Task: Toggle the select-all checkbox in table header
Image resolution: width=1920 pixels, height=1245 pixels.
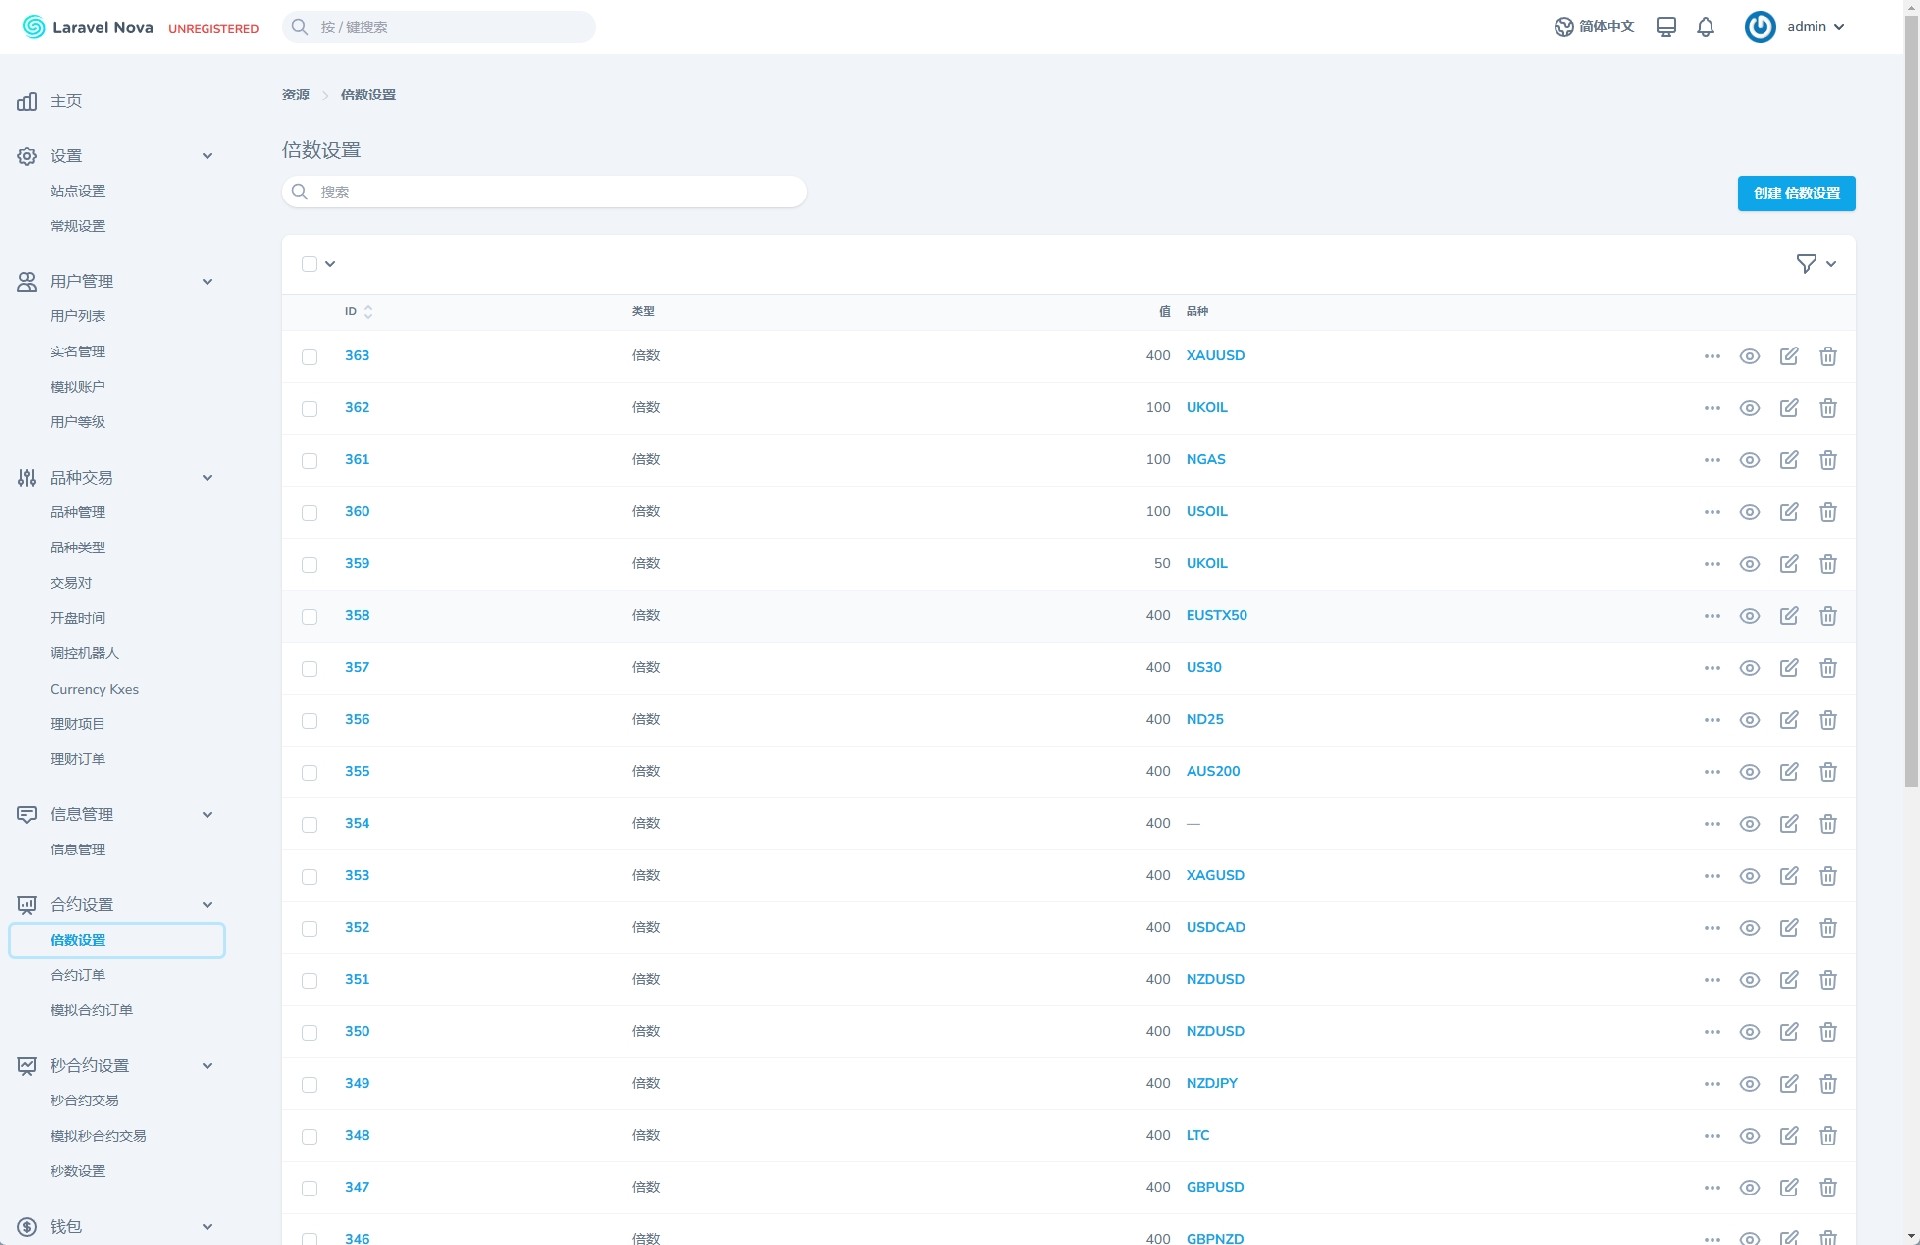Action: pos(309,264)
